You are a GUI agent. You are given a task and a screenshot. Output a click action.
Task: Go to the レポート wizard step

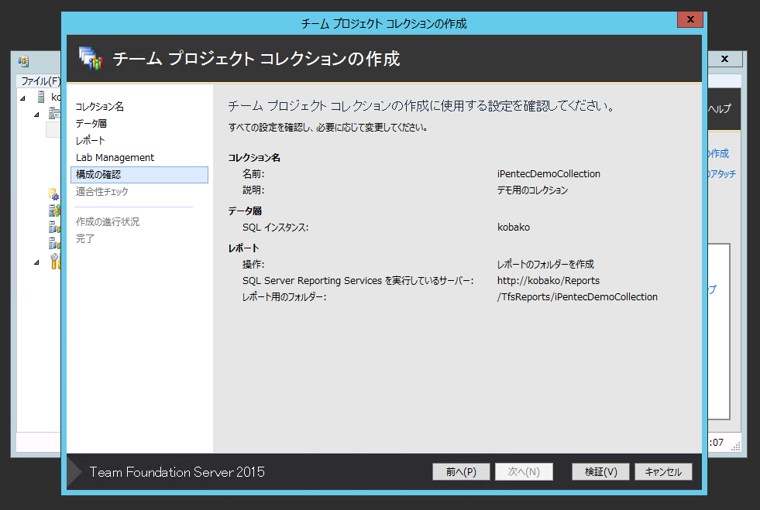90,141
